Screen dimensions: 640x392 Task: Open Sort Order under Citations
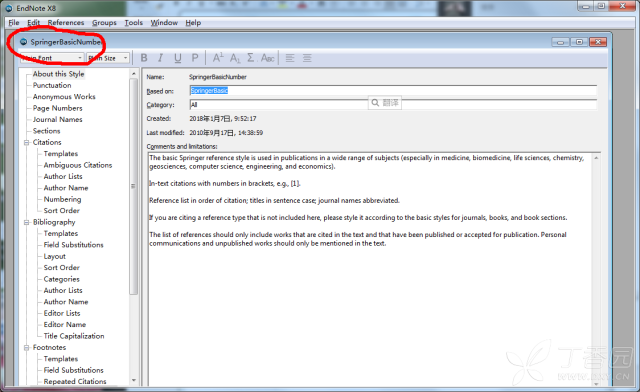[62, 211]
